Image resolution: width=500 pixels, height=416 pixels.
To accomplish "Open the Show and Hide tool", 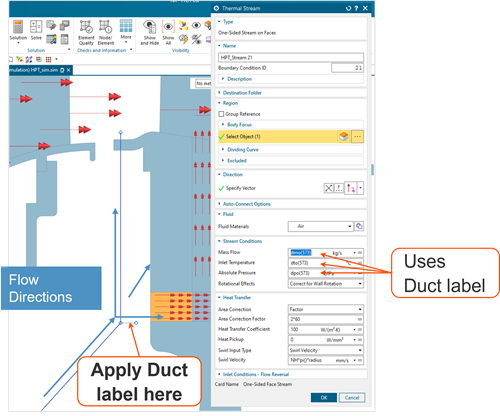I will click(x=150, y=32).
